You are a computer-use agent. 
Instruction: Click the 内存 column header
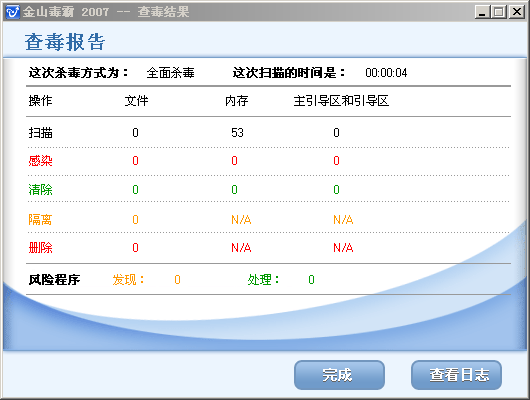point(237,101)
